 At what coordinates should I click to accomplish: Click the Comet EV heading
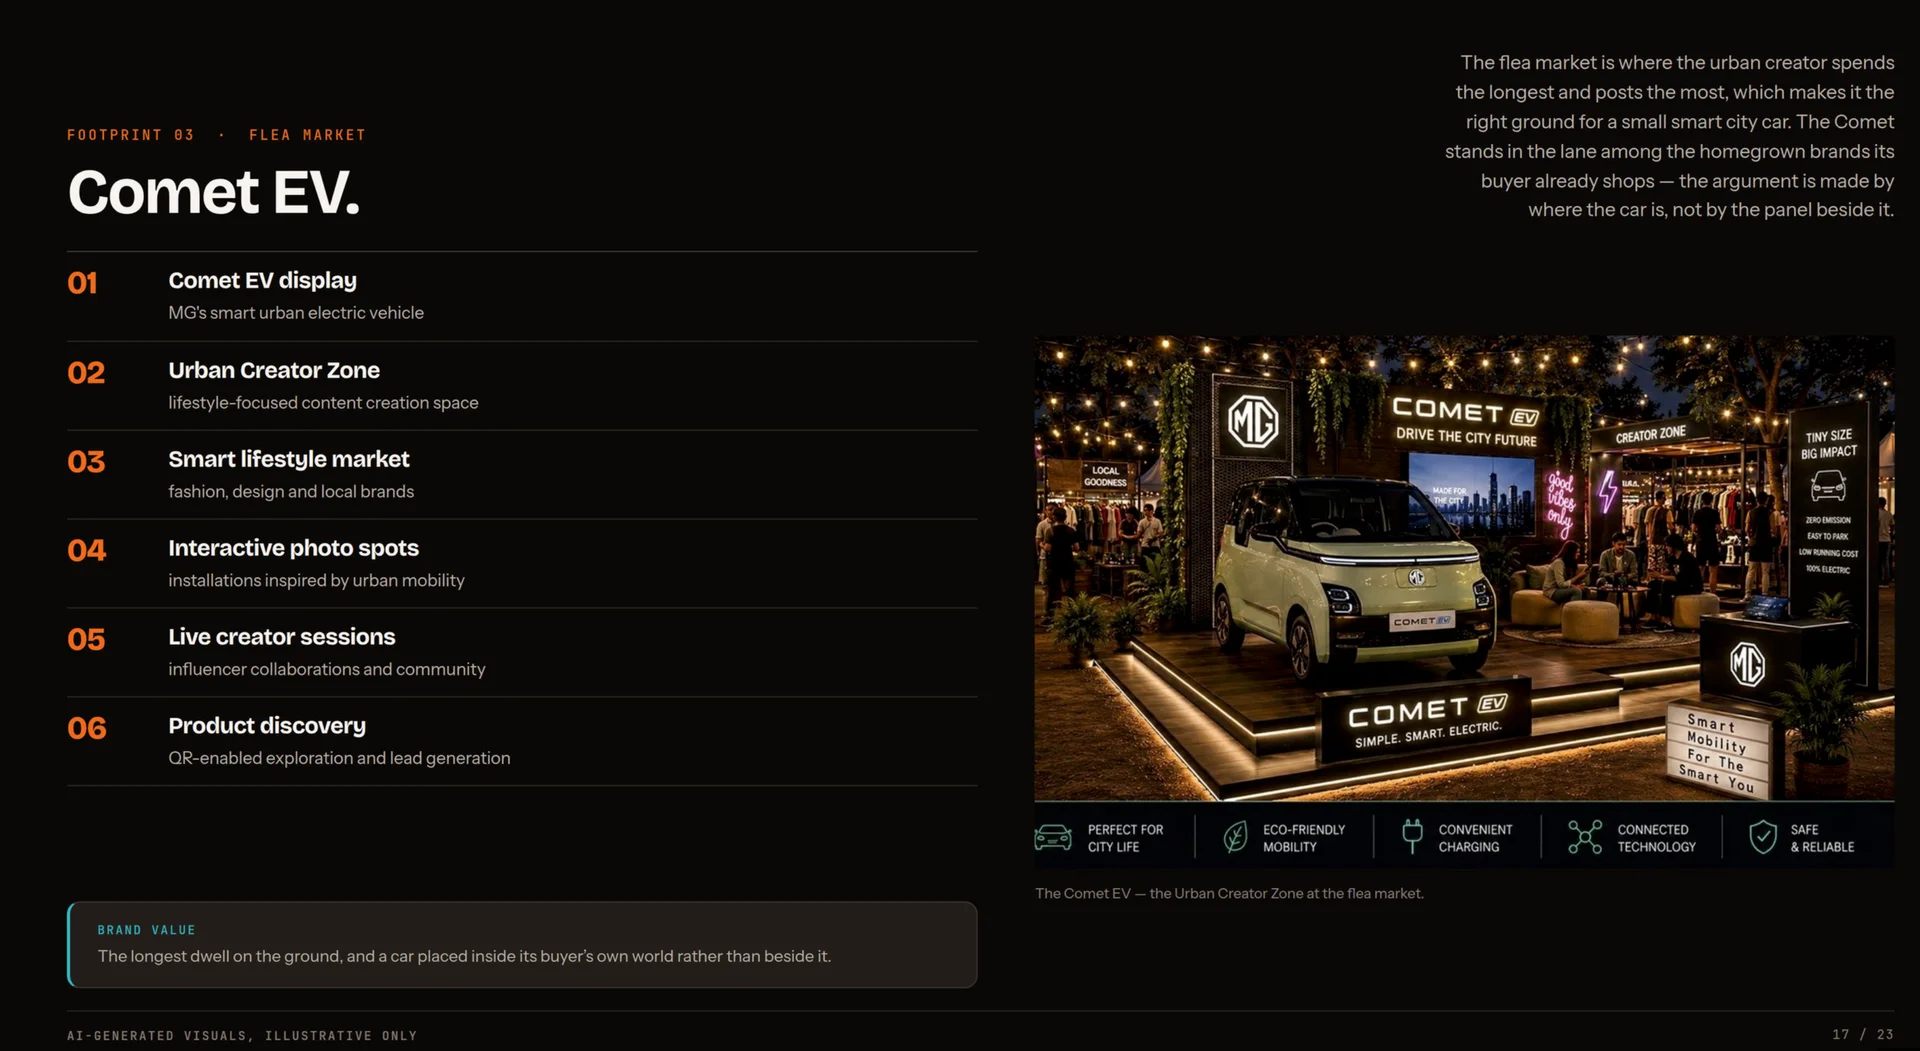pos(214,192)
